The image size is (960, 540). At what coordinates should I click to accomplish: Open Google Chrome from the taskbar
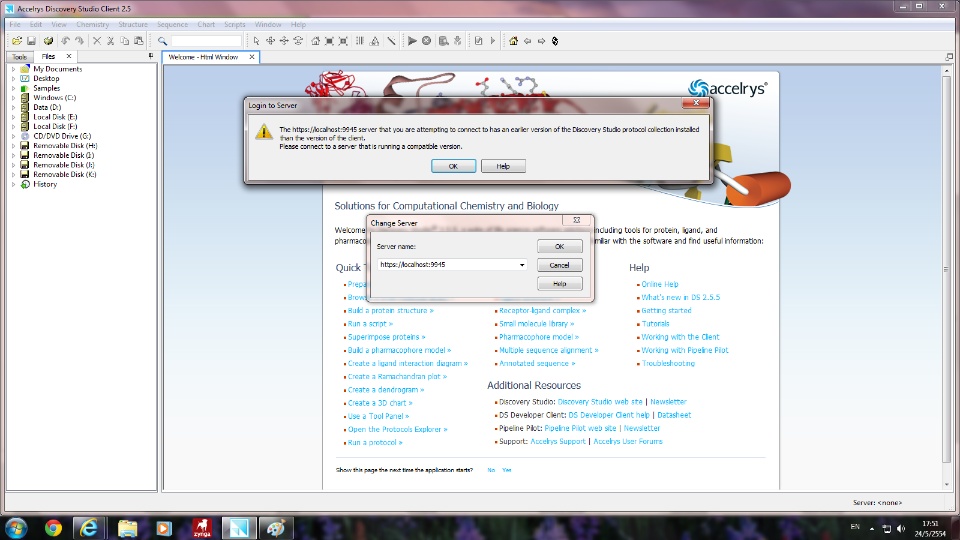[53, 528]
